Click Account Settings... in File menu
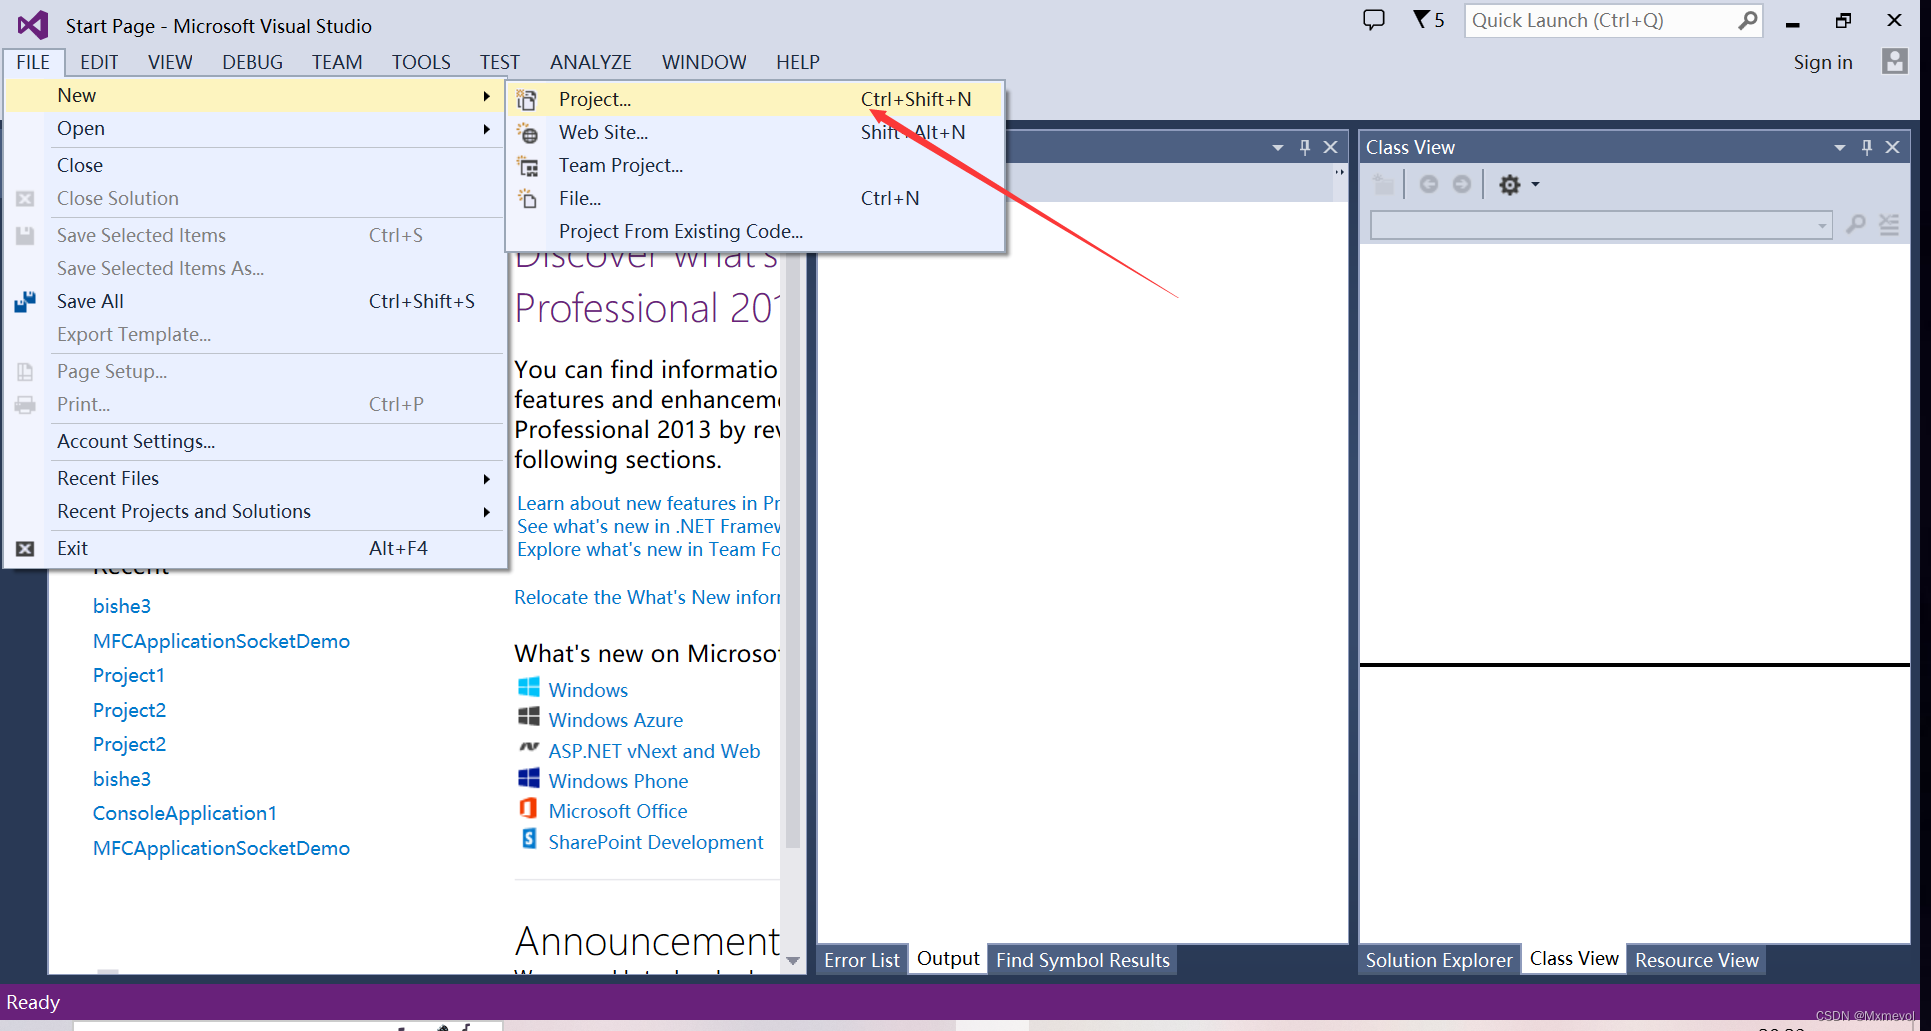This screenshot has height=1031, width=1931. 255,442
